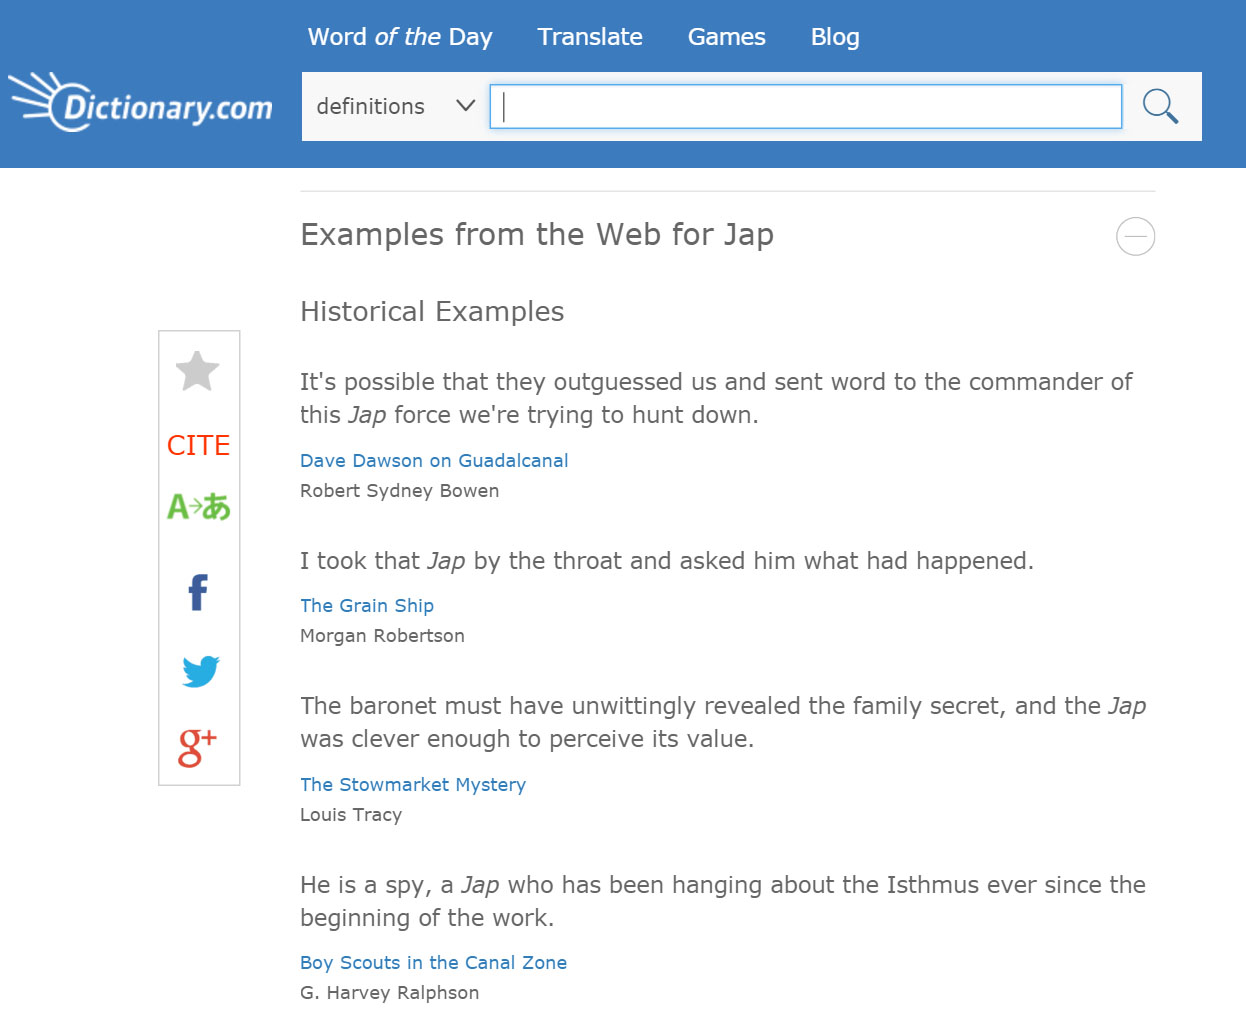The height and width of the screenshot is (1033, 1246).
Task: Click the Dictionary.com logo
Action: tap(141, 102)
